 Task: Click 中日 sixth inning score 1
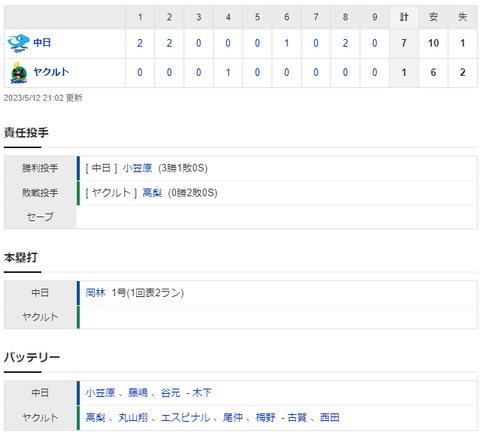click(286, 43)
